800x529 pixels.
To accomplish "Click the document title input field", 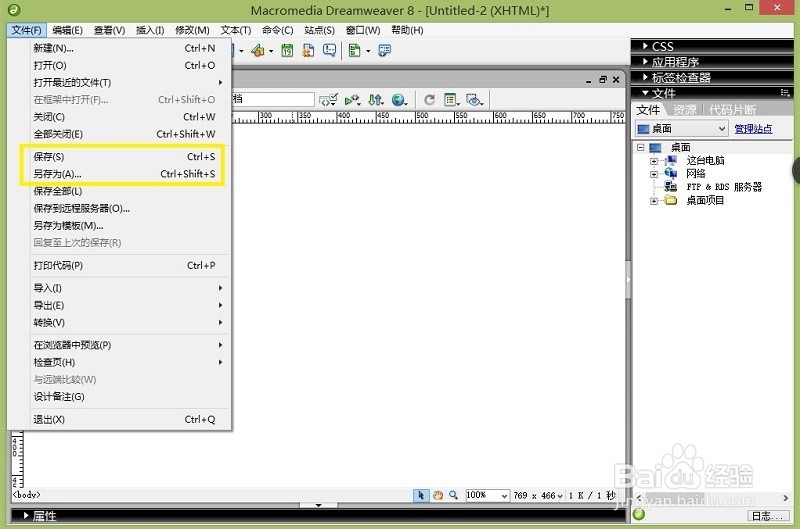I will [273, 99].
